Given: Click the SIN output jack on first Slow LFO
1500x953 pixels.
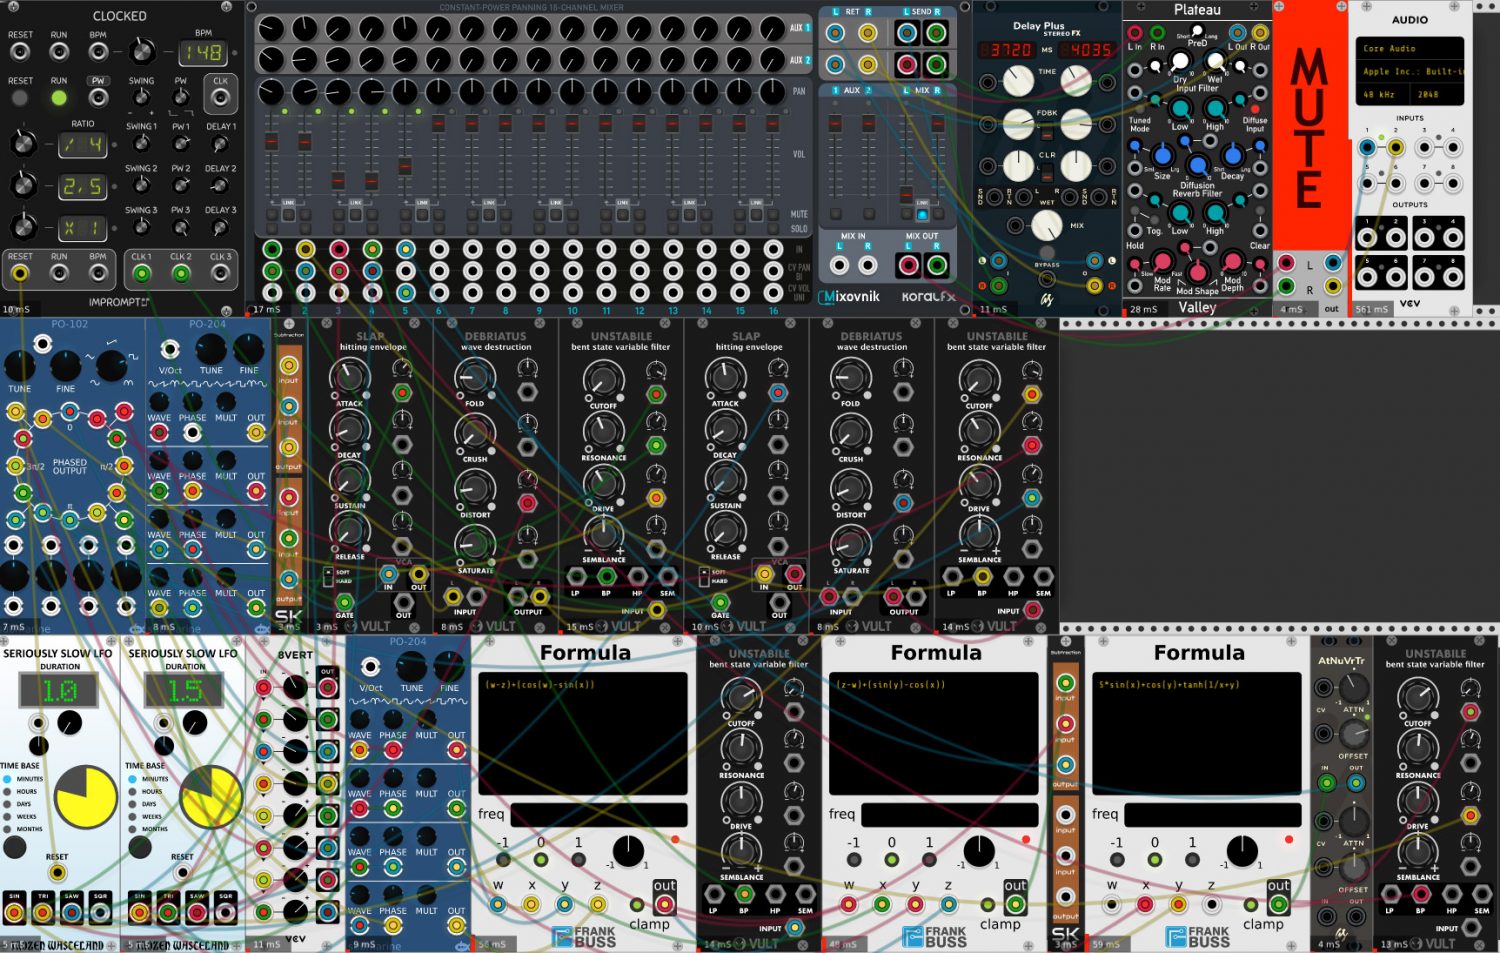Looking at the screenshot, I should tap(14, 912).
